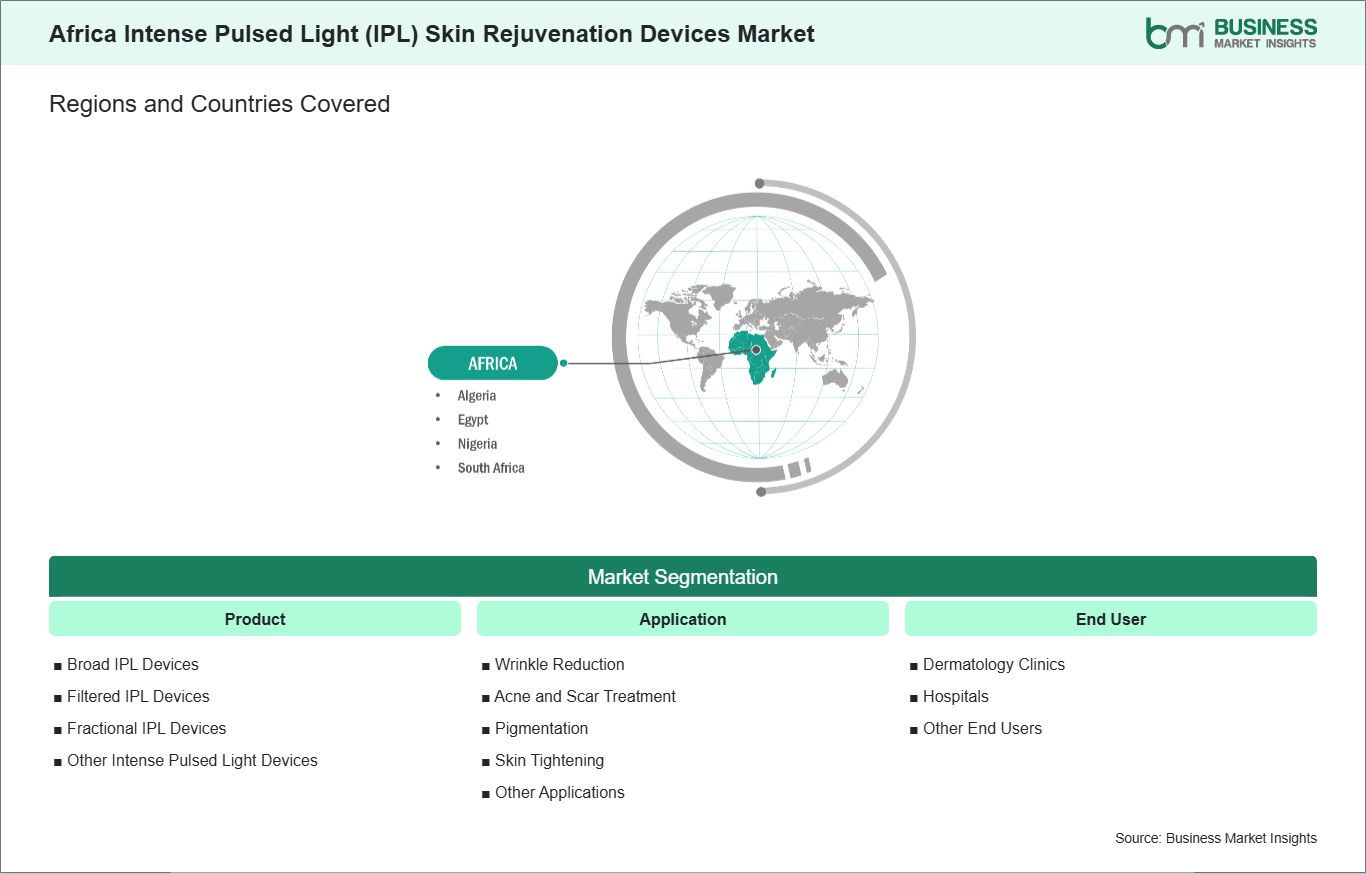This screenshot has width=1366, height=874.
Task: Click South Africa in the country list
Action: [491, 468]
